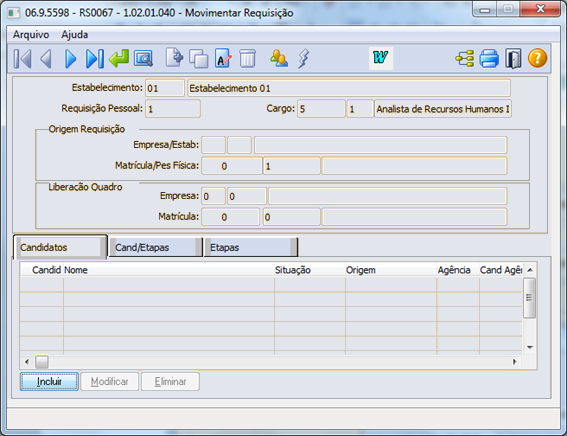This screenshot has width=567, height=436.
Task: Close the Movimentar Requisição window
Action: 540,9
